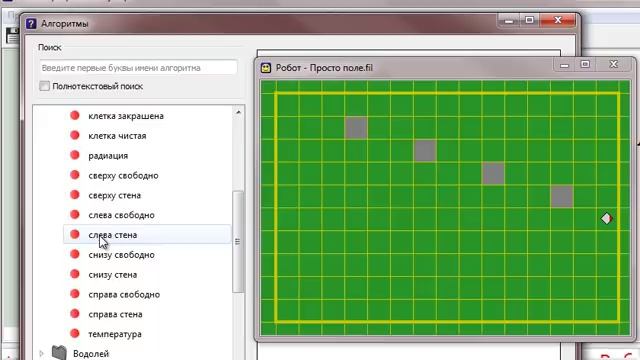Screen dimensions: 640x360
Task: Minimize the Алгоритмы dialog window
Action: [x=509, y=21]
